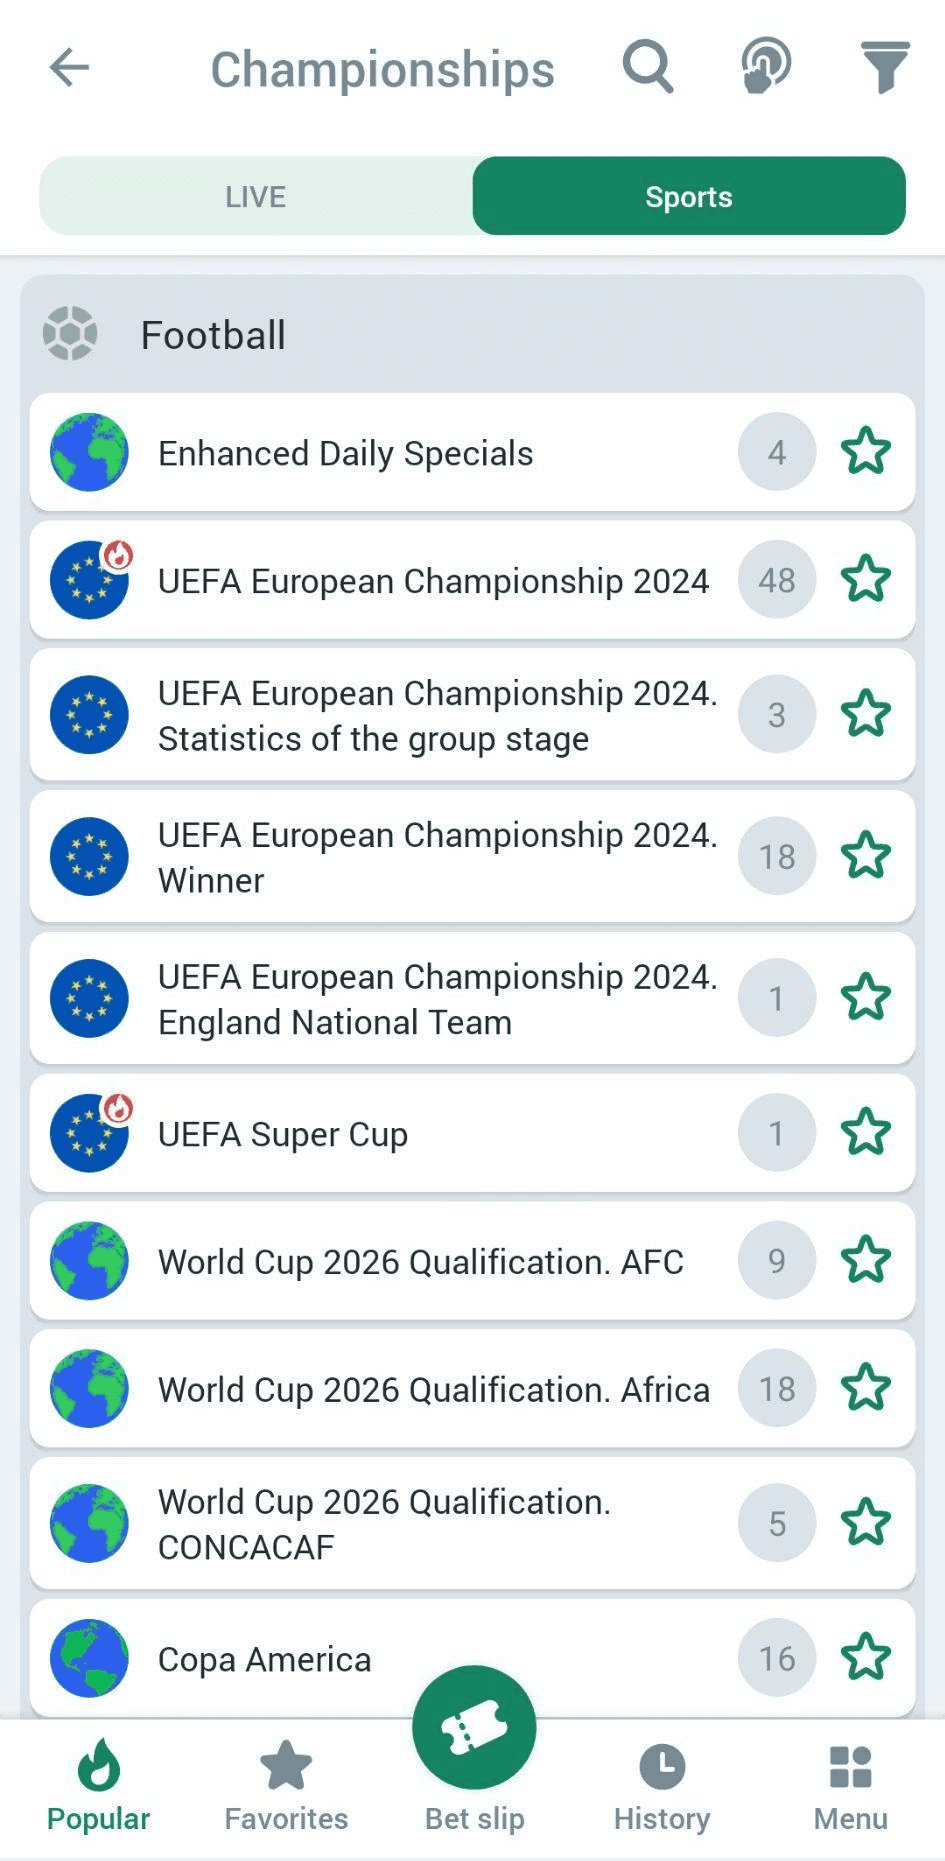Tap the back arrow icon

[69, 68]
